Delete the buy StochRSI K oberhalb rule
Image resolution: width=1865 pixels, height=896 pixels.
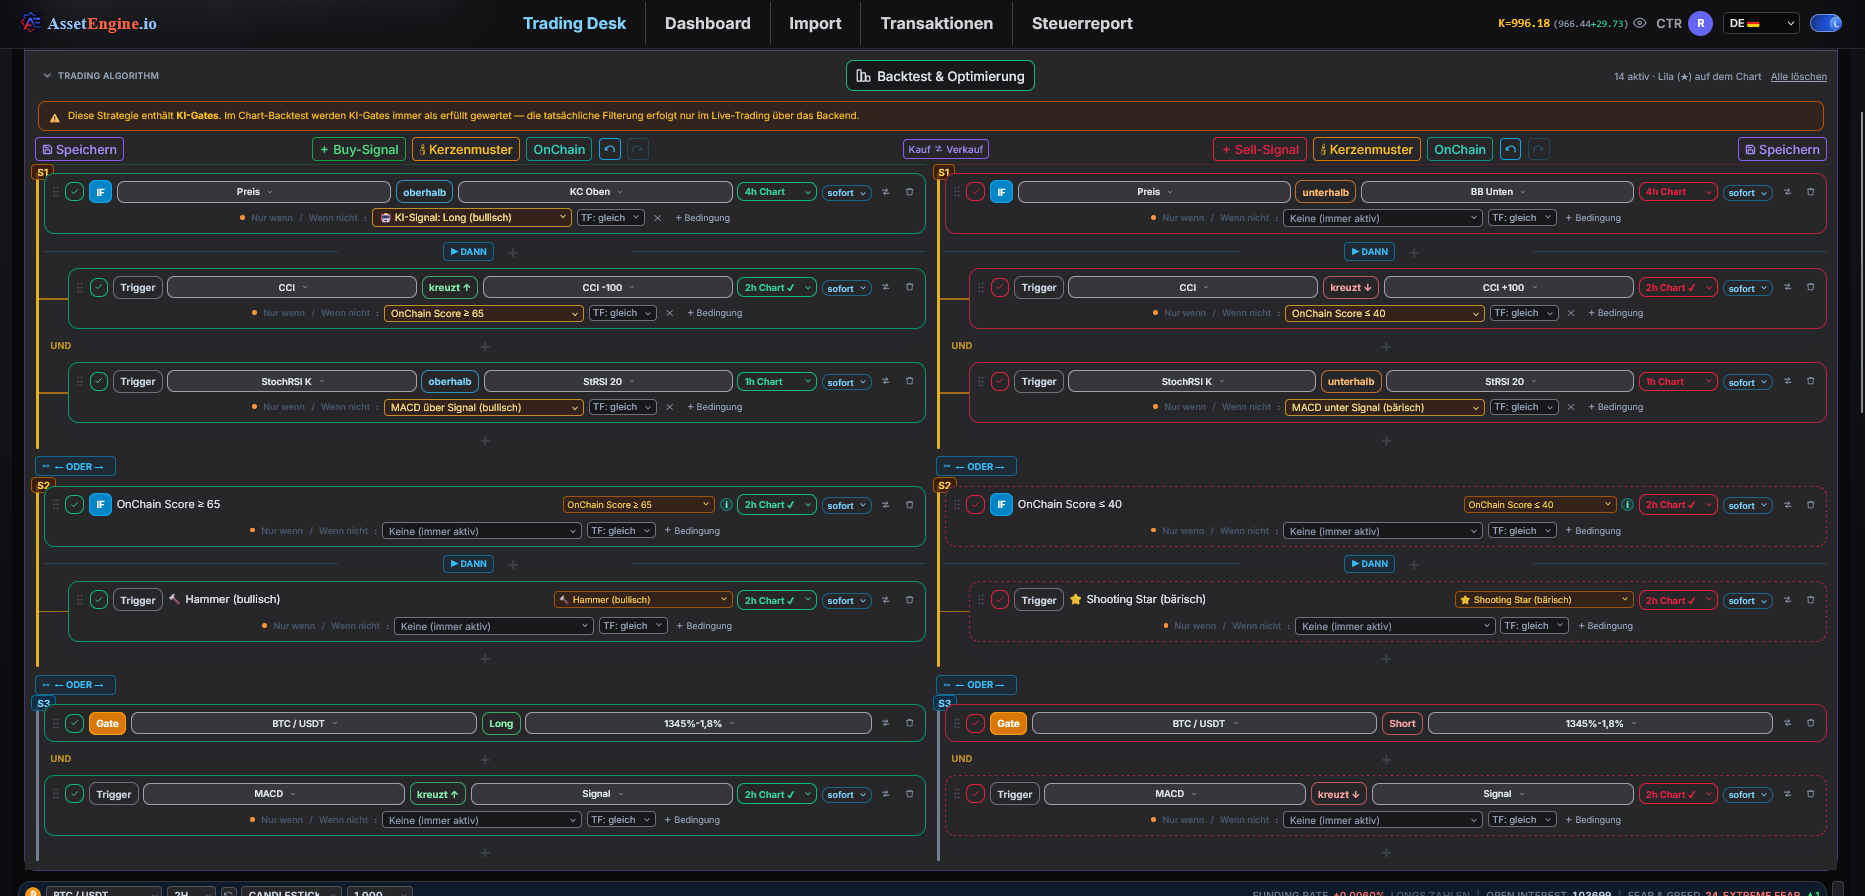909,381
